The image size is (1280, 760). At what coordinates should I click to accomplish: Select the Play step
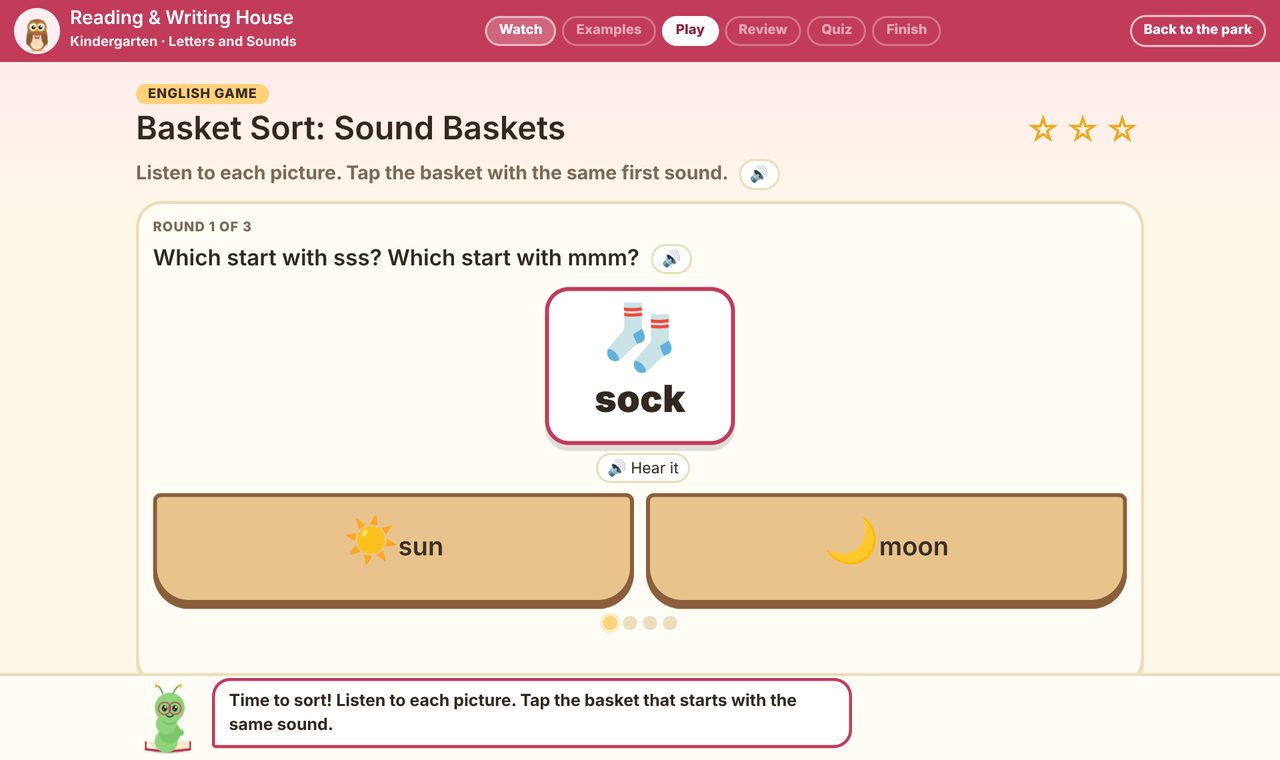690,30
